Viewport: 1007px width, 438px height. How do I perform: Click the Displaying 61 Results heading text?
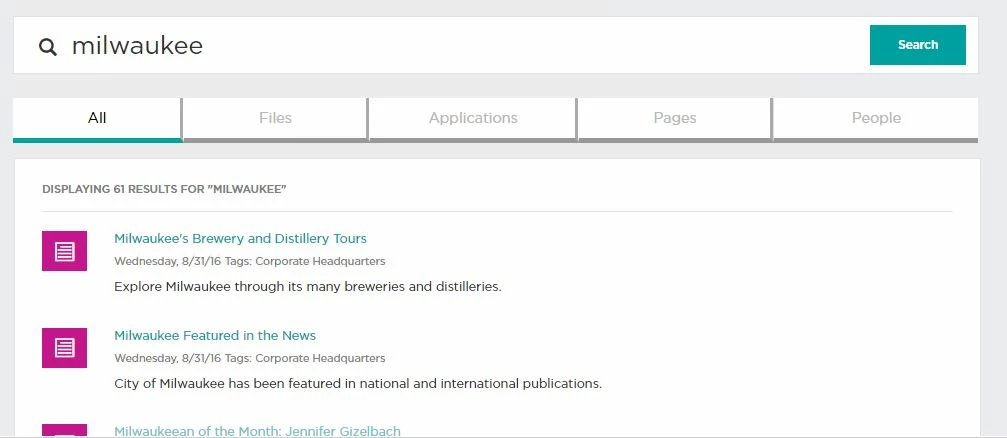pyautogui.click(x=164, y=189)
